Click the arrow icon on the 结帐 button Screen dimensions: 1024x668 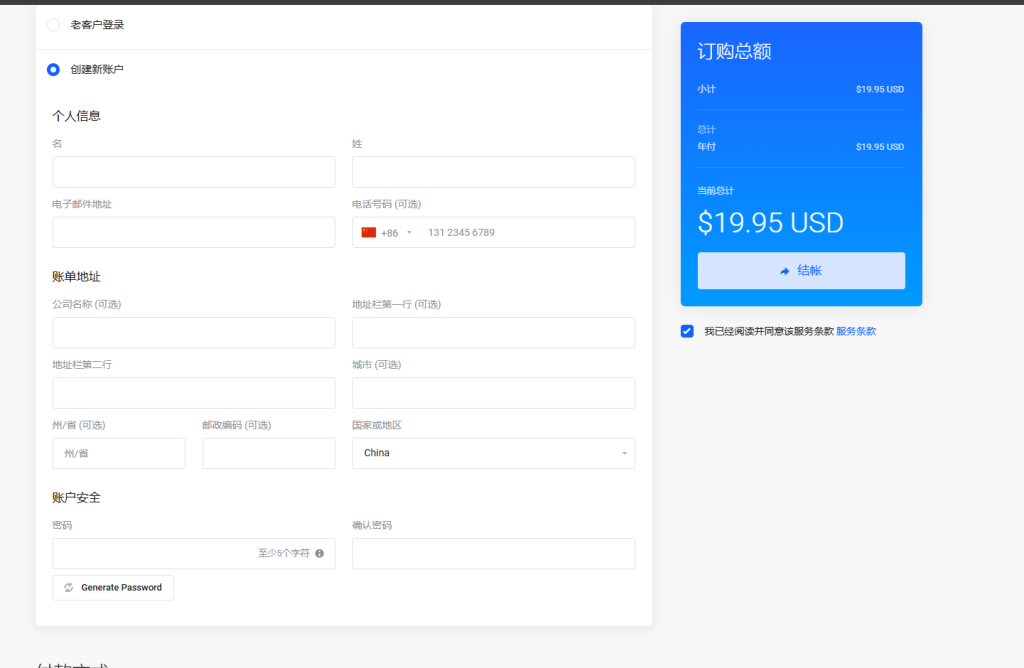pos(785,271)
